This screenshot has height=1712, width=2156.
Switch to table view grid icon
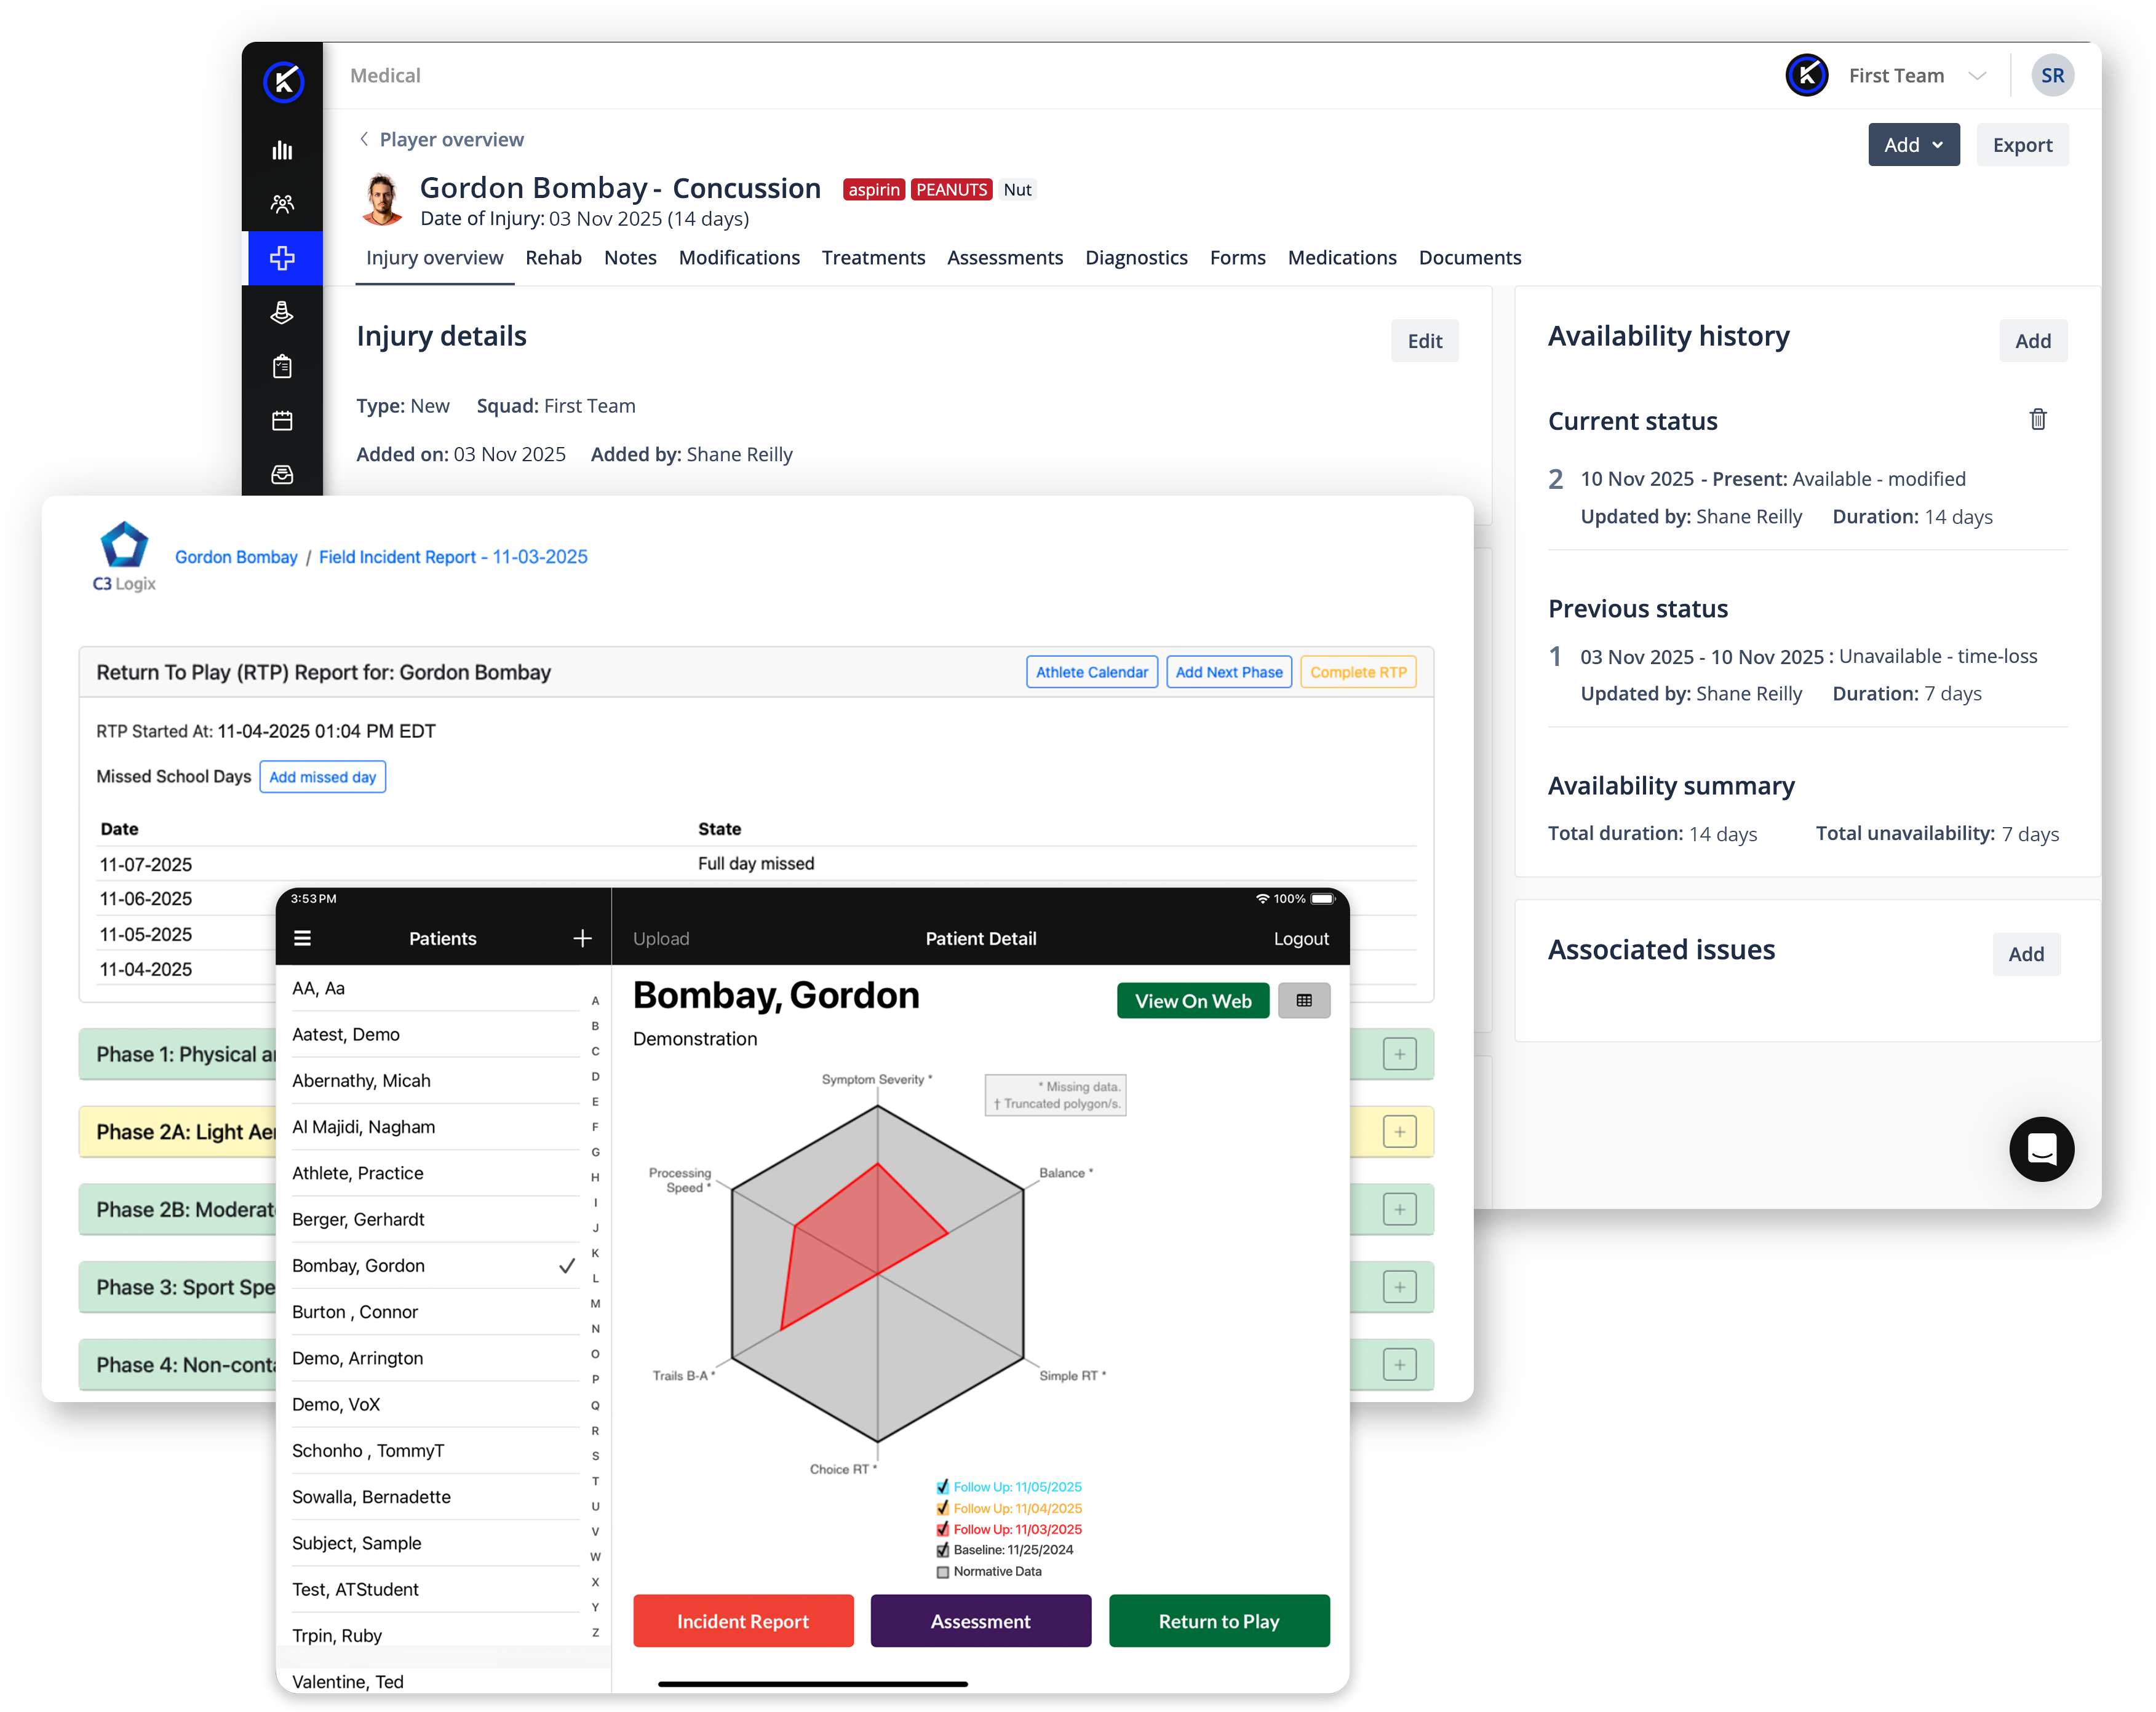(1303, 1001)
